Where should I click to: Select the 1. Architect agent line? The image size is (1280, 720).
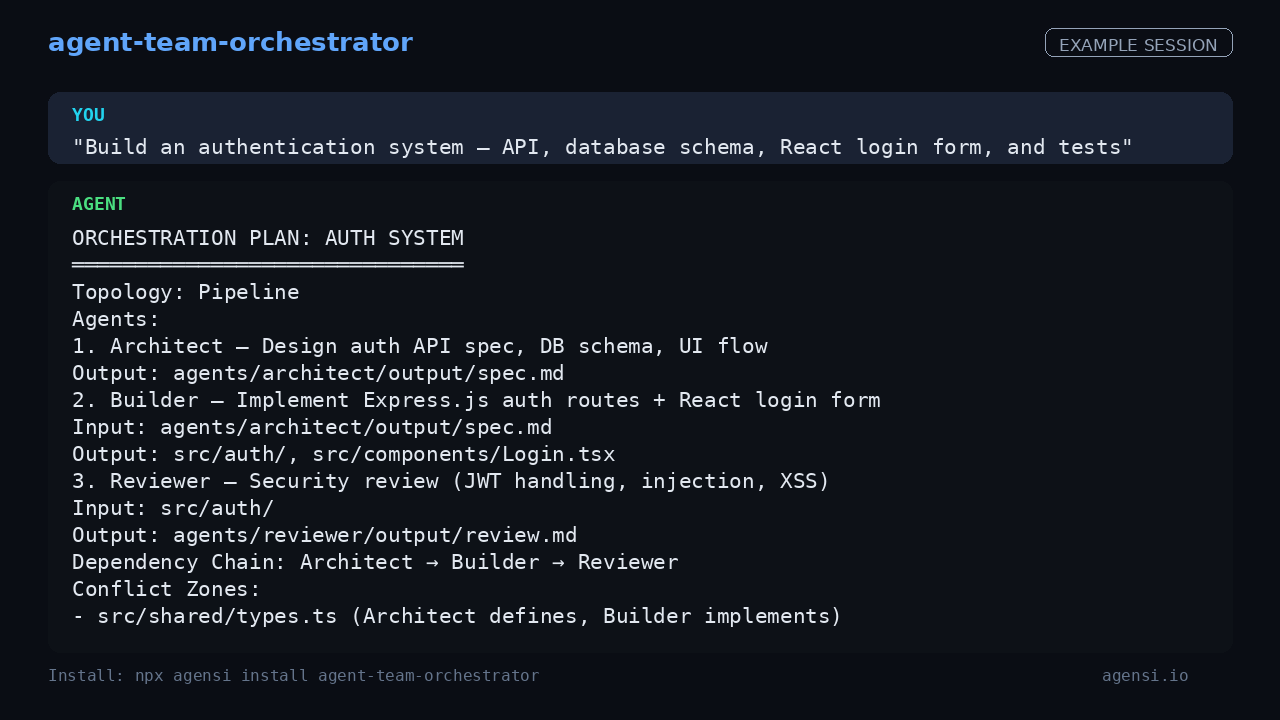tap(420, 346)
